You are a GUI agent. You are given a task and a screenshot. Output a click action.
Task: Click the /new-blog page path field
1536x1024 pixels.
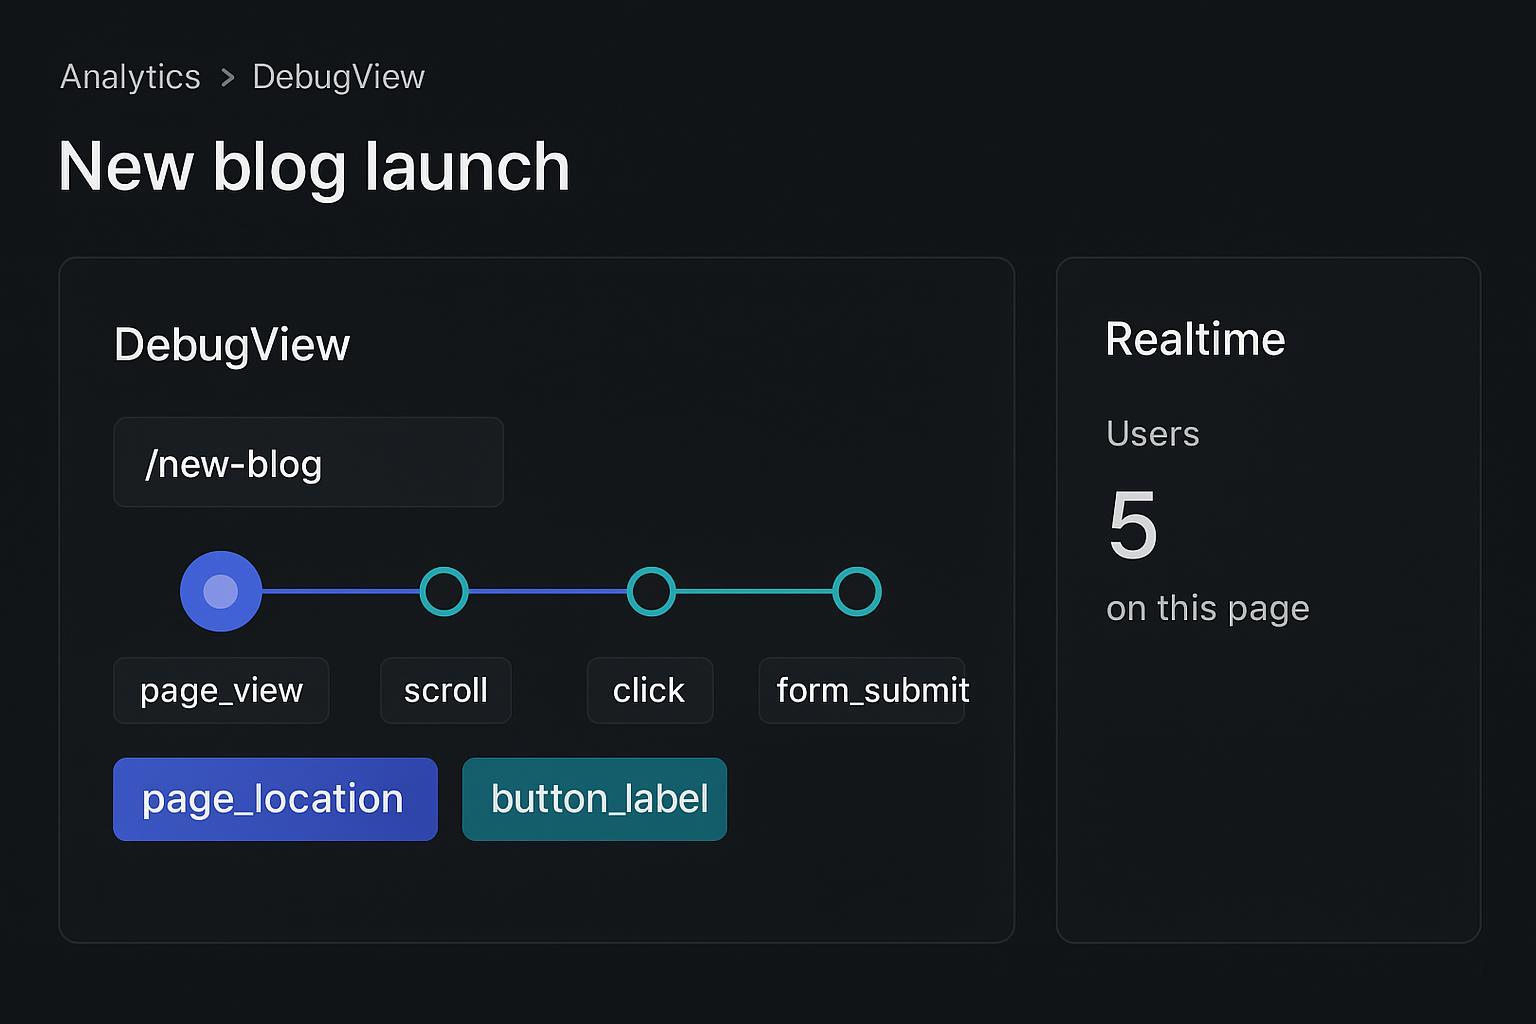pyautogui.click(x=308, y=462)
